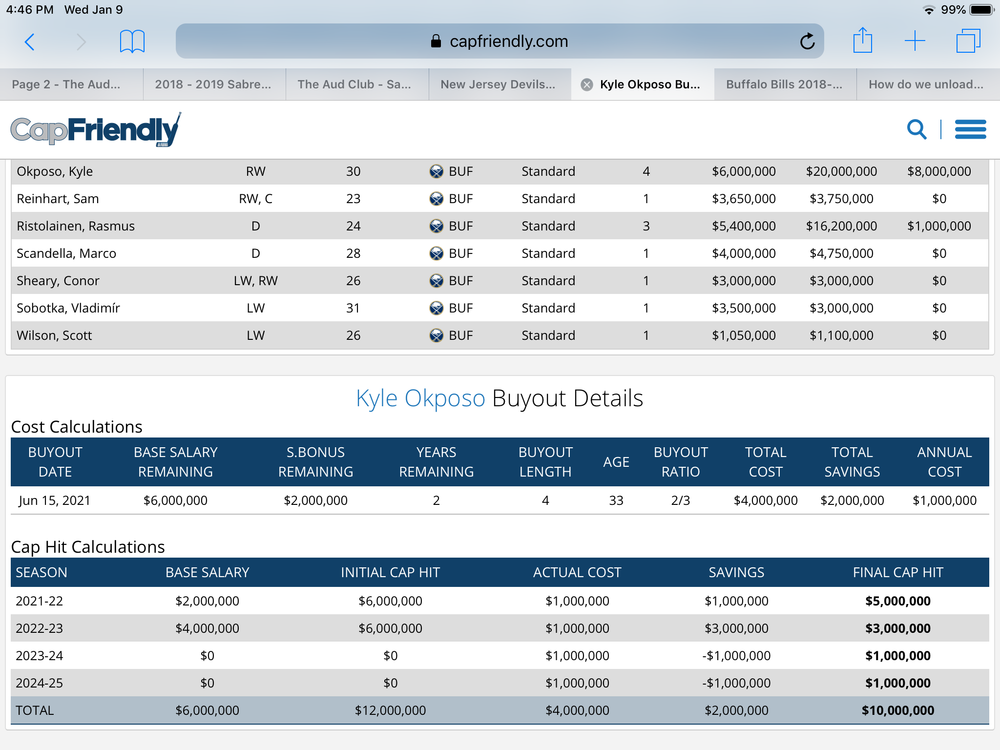Select the 2022-23 season row label
This screenshot has width=1000, height=750.
coord(39,628)
